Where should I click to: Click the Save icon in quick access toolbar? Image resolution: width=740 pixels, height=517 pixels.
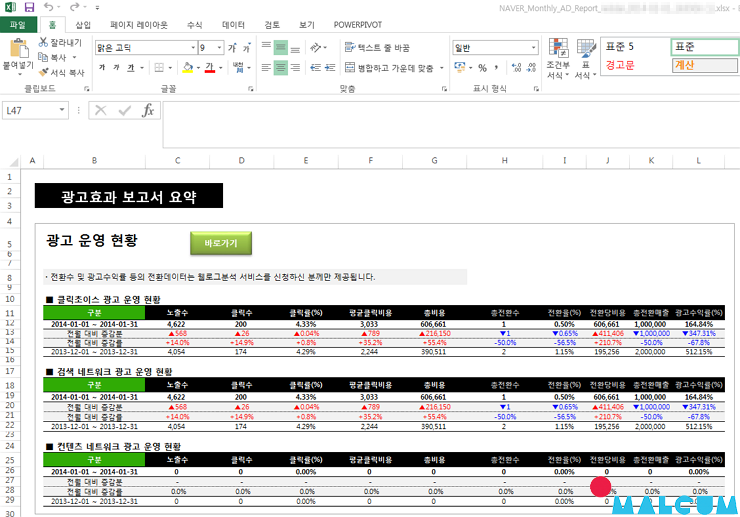[29, 7]
